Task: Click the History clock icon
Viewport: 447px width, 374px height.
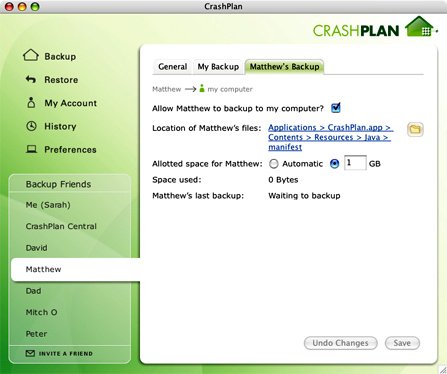Action: tap(31, 126)
